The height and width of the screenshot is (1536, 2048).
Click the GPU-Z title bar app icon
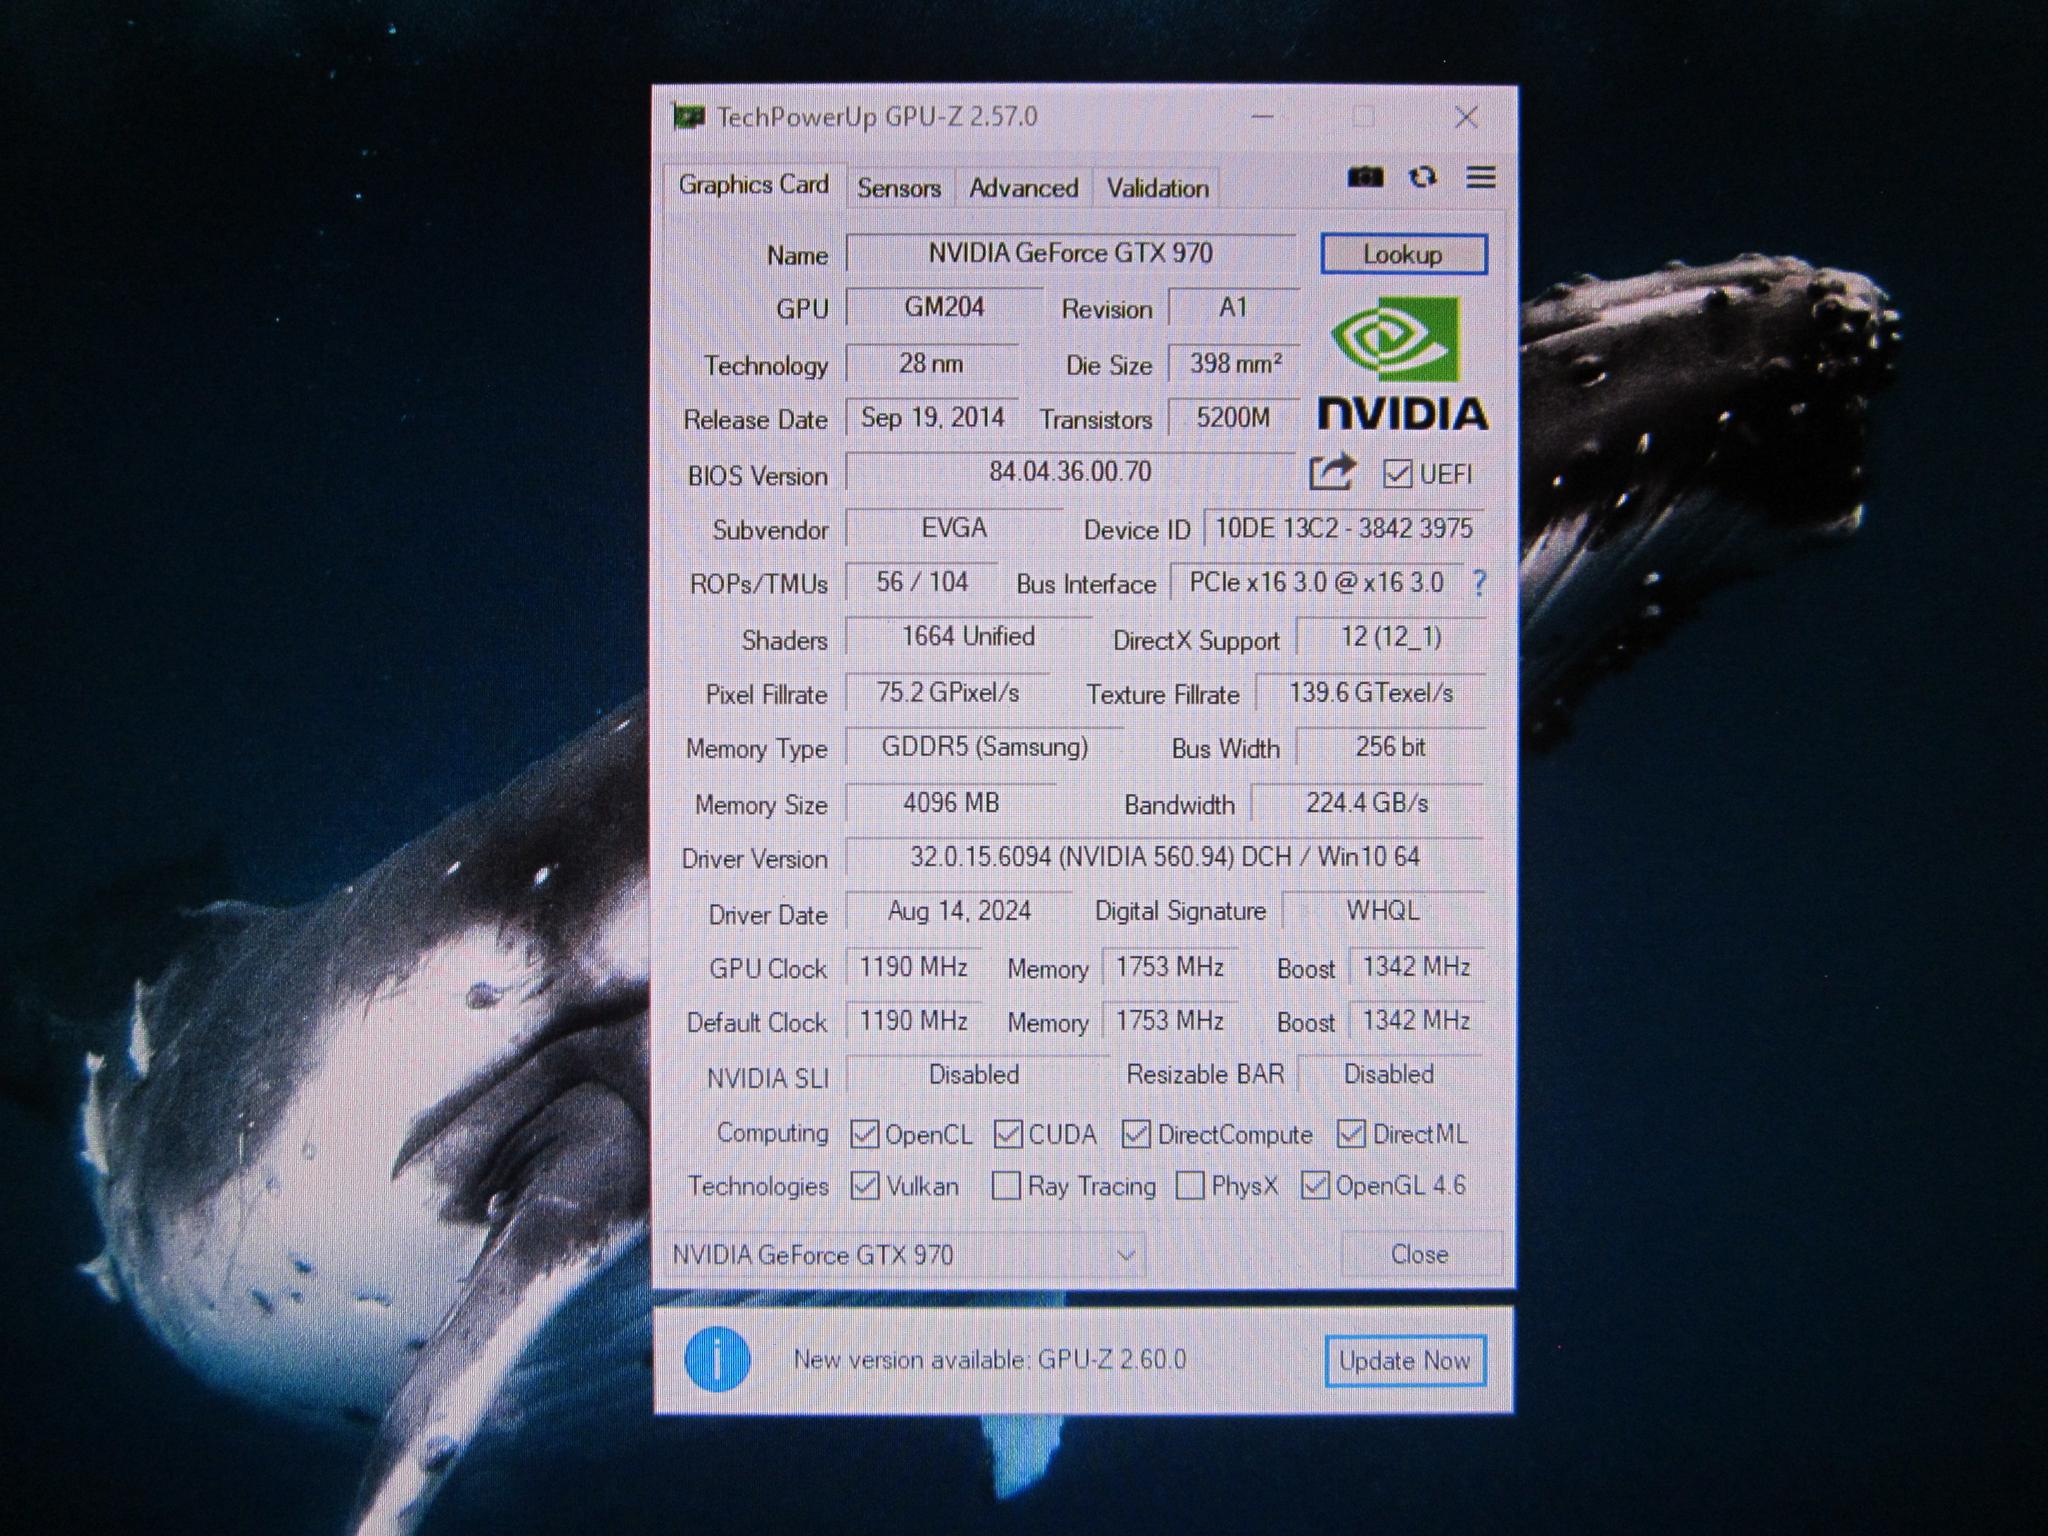688,117
